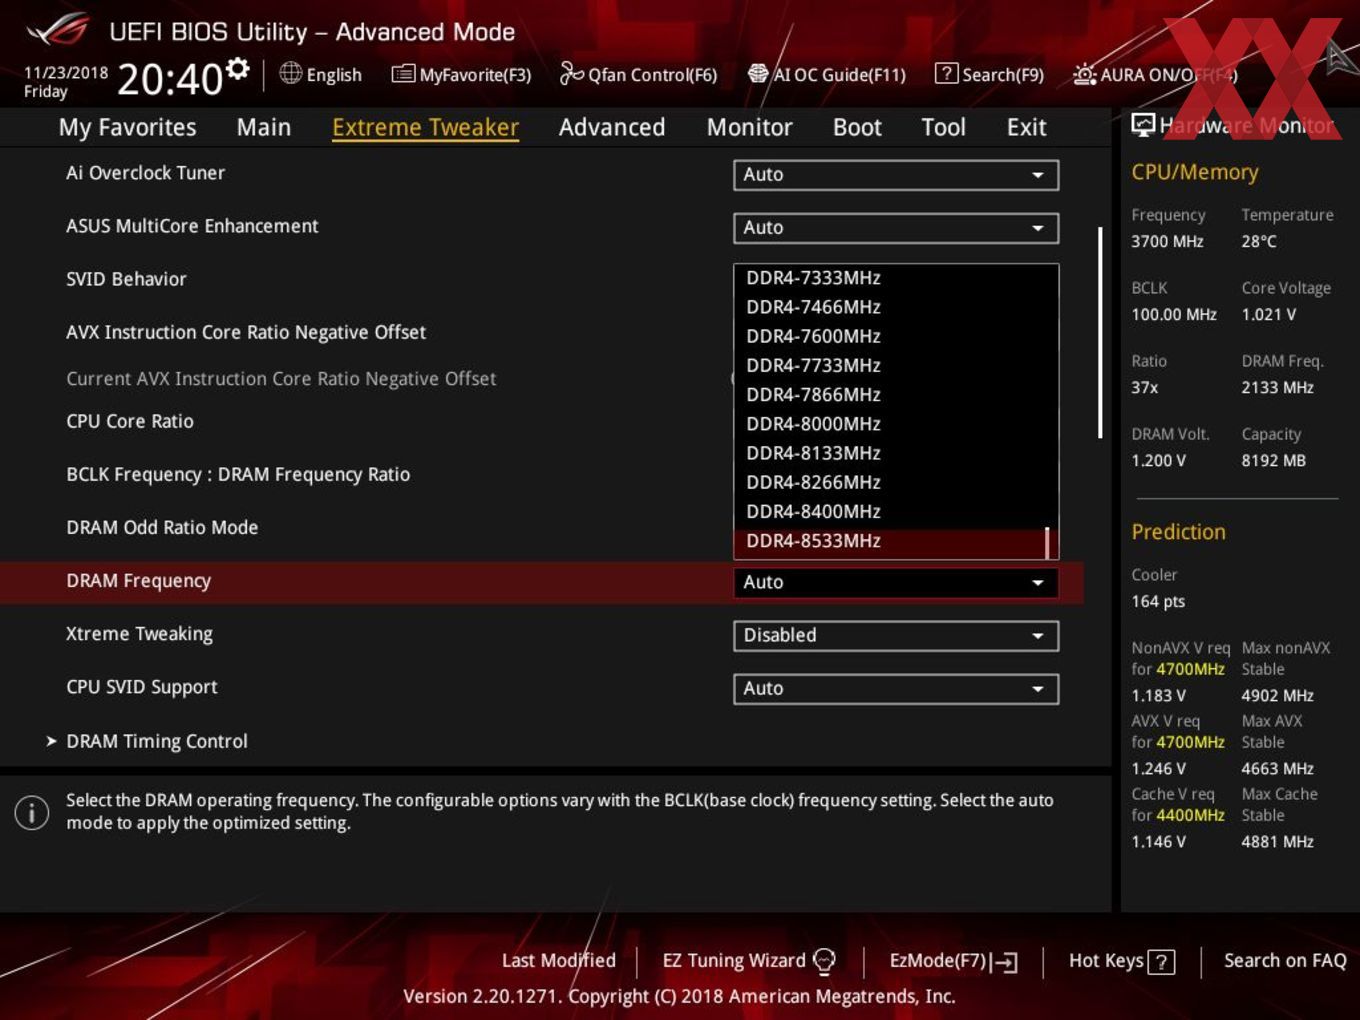Select the Extreme Tweaker tab
1360x1020 pixels.
pyautogui.click(x=425, y=127)
